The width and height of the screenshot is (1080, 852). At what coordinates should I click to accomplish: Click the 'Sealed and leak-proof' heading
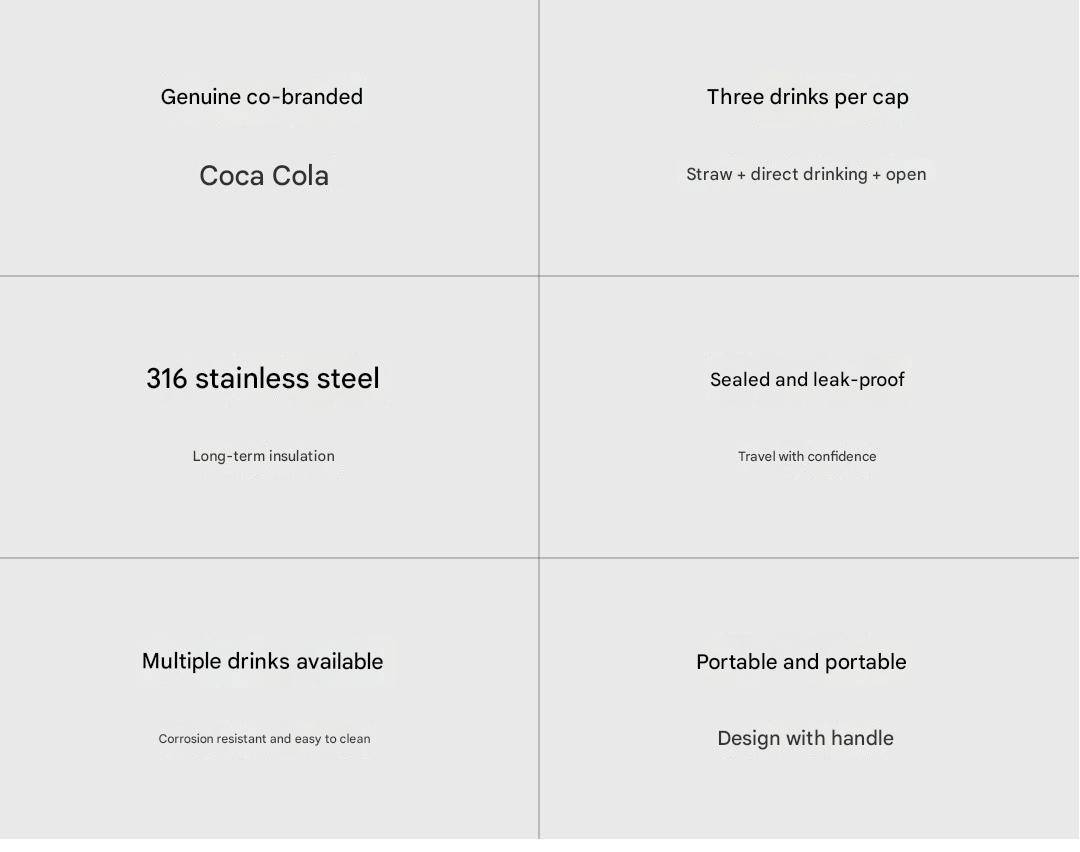(807, 380)
